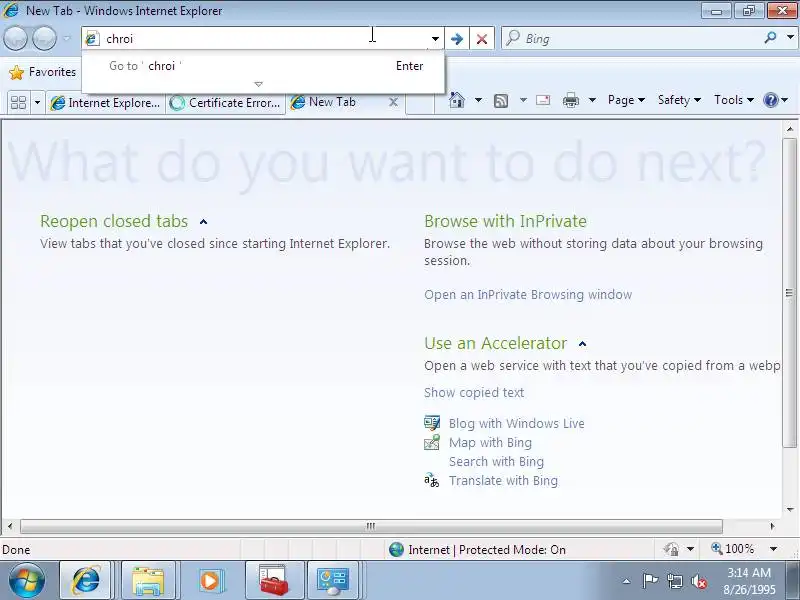Switch to the Internet Explorer tab
The height and width of the screenshot is (600, 800).
105,103
